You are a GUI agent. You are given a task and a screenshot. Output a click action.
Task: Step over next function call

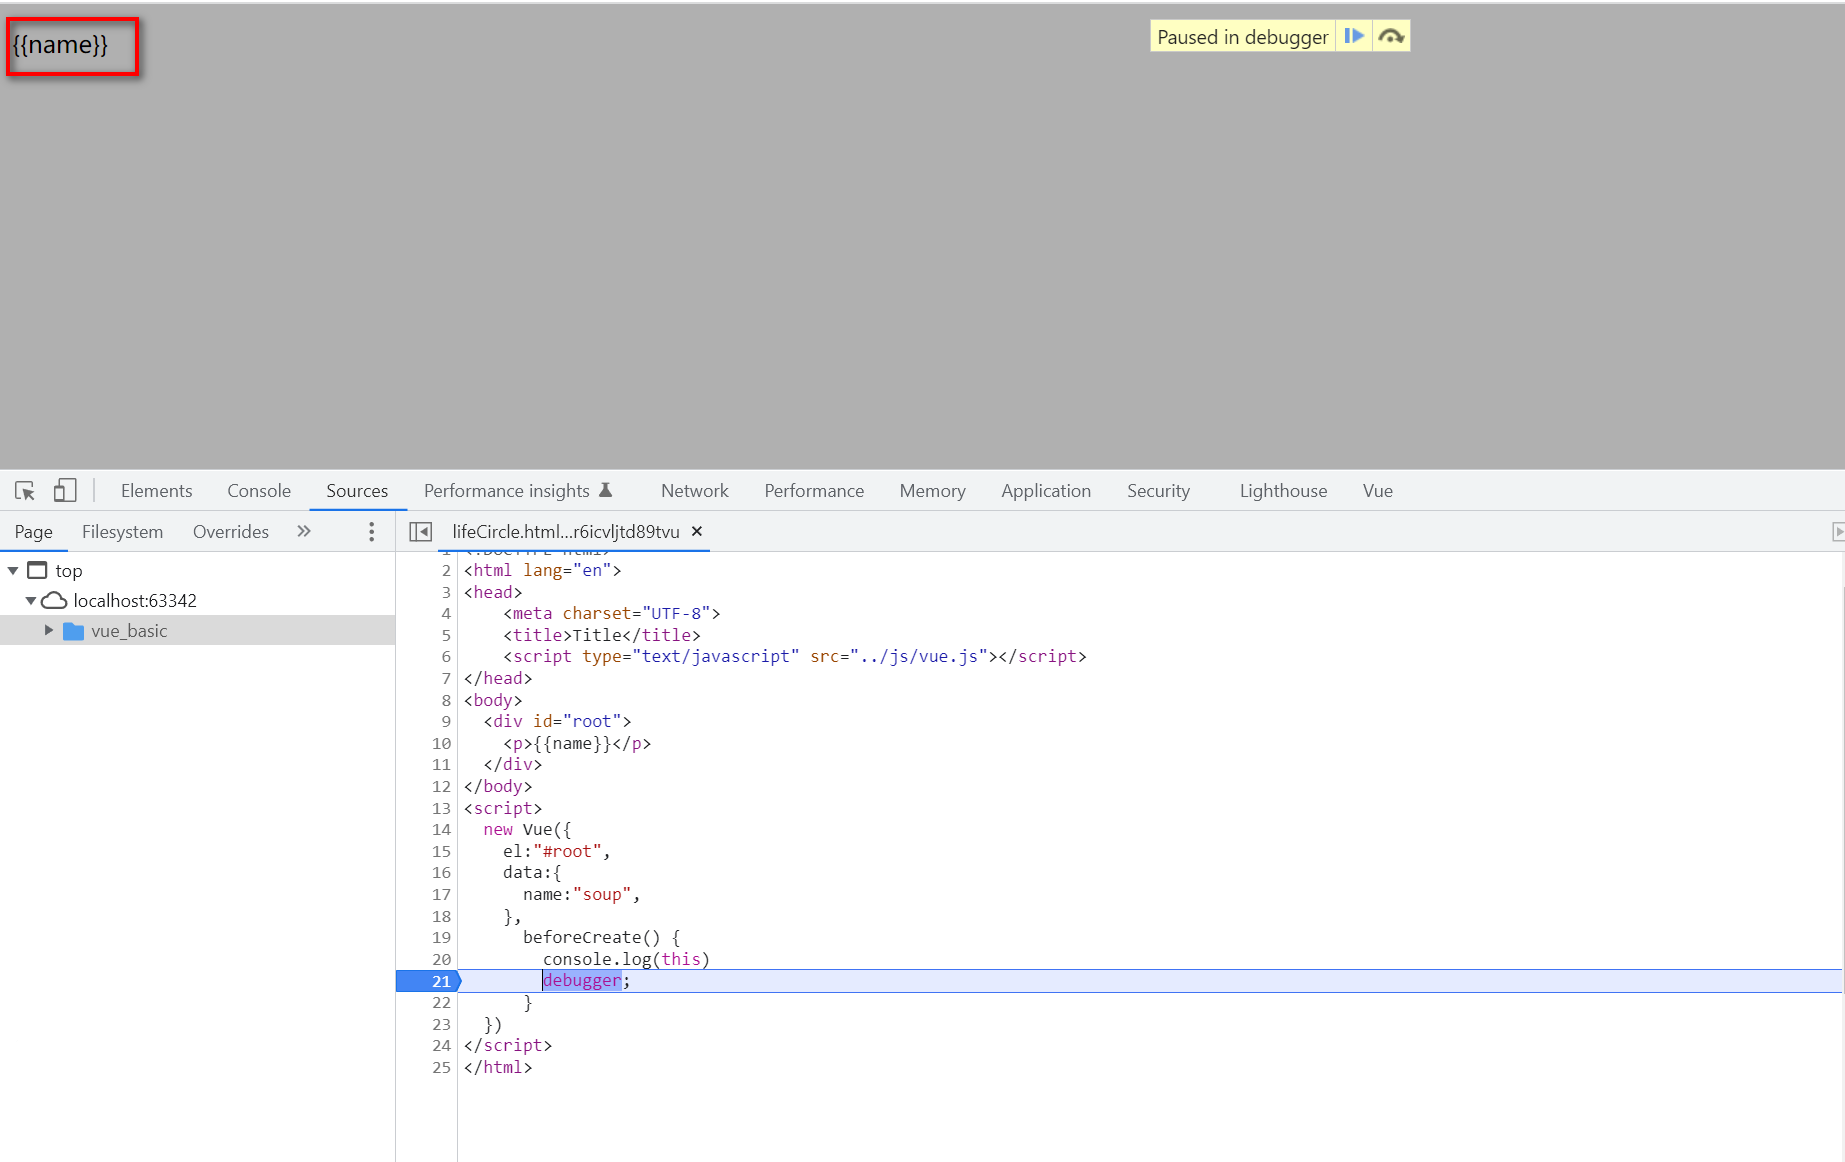tap(1391, 37)
